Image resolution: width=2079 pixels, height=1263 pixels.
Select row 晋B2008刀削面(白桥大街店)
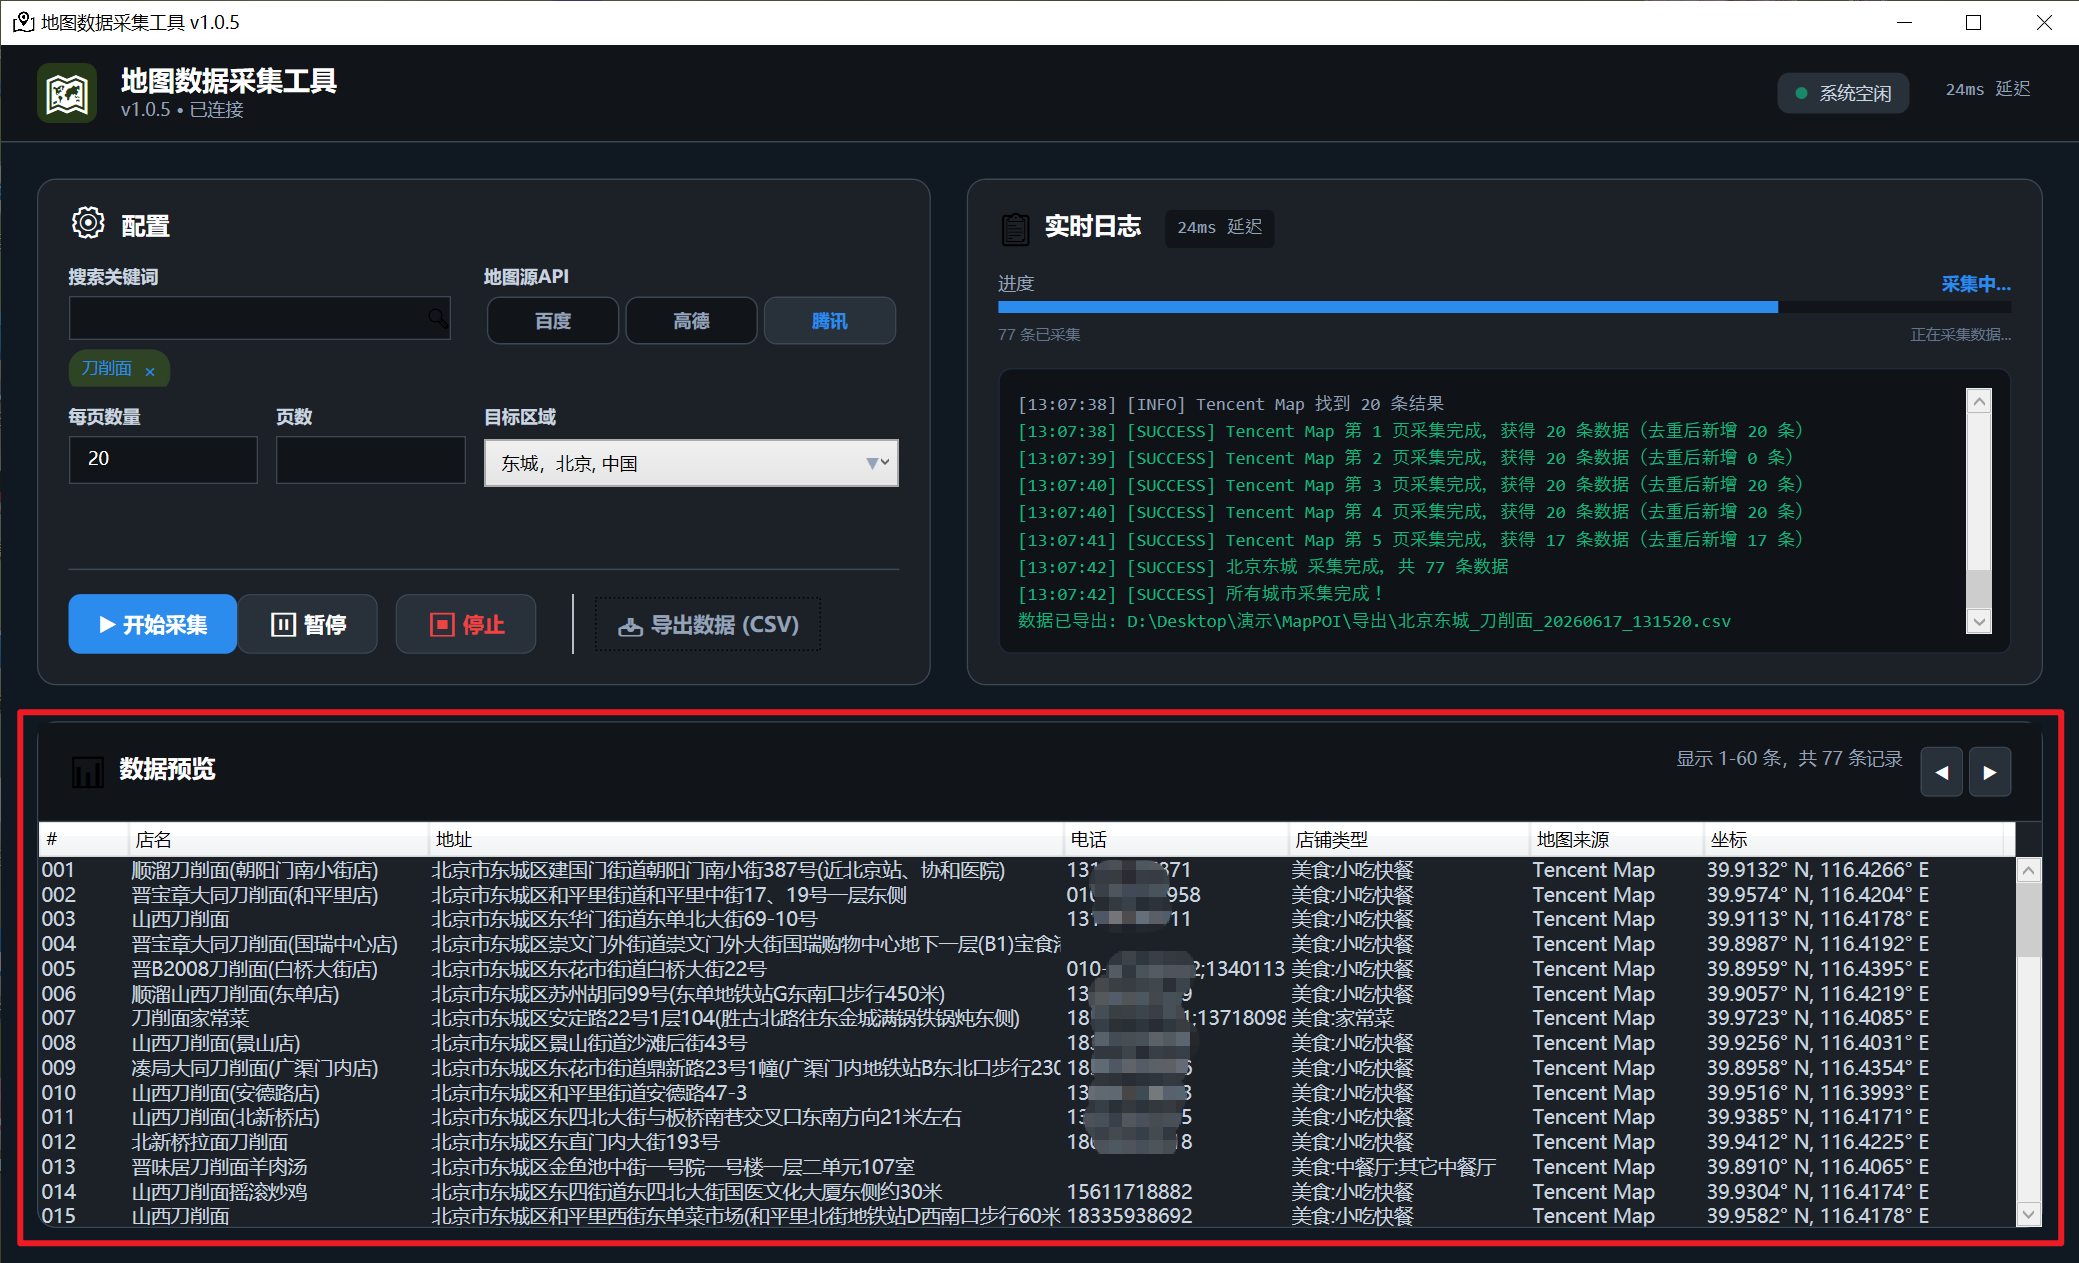1027,969
